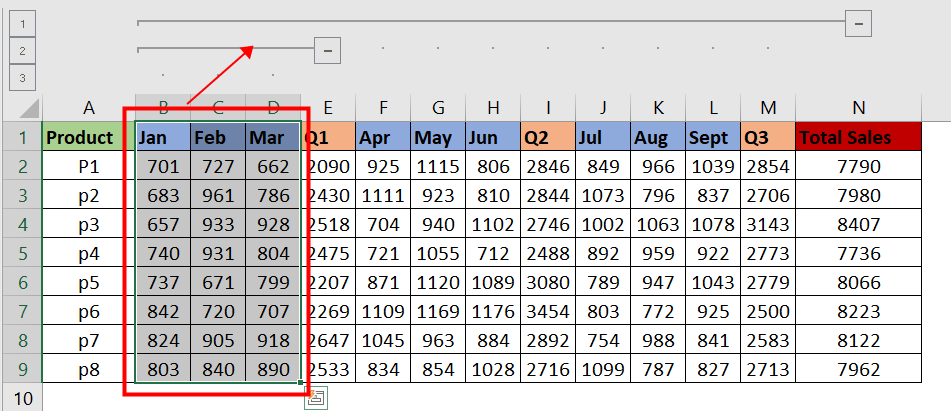Select row 10 header
951x411 pixels.
21,399
